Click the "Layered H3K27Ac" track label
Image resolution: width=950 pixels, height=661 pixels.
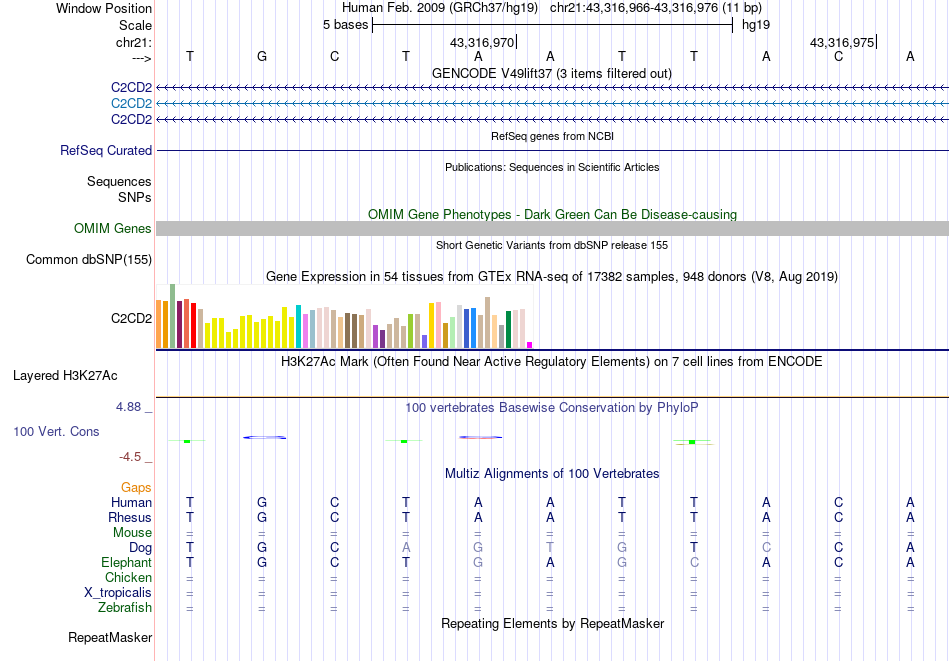(65, 376)
